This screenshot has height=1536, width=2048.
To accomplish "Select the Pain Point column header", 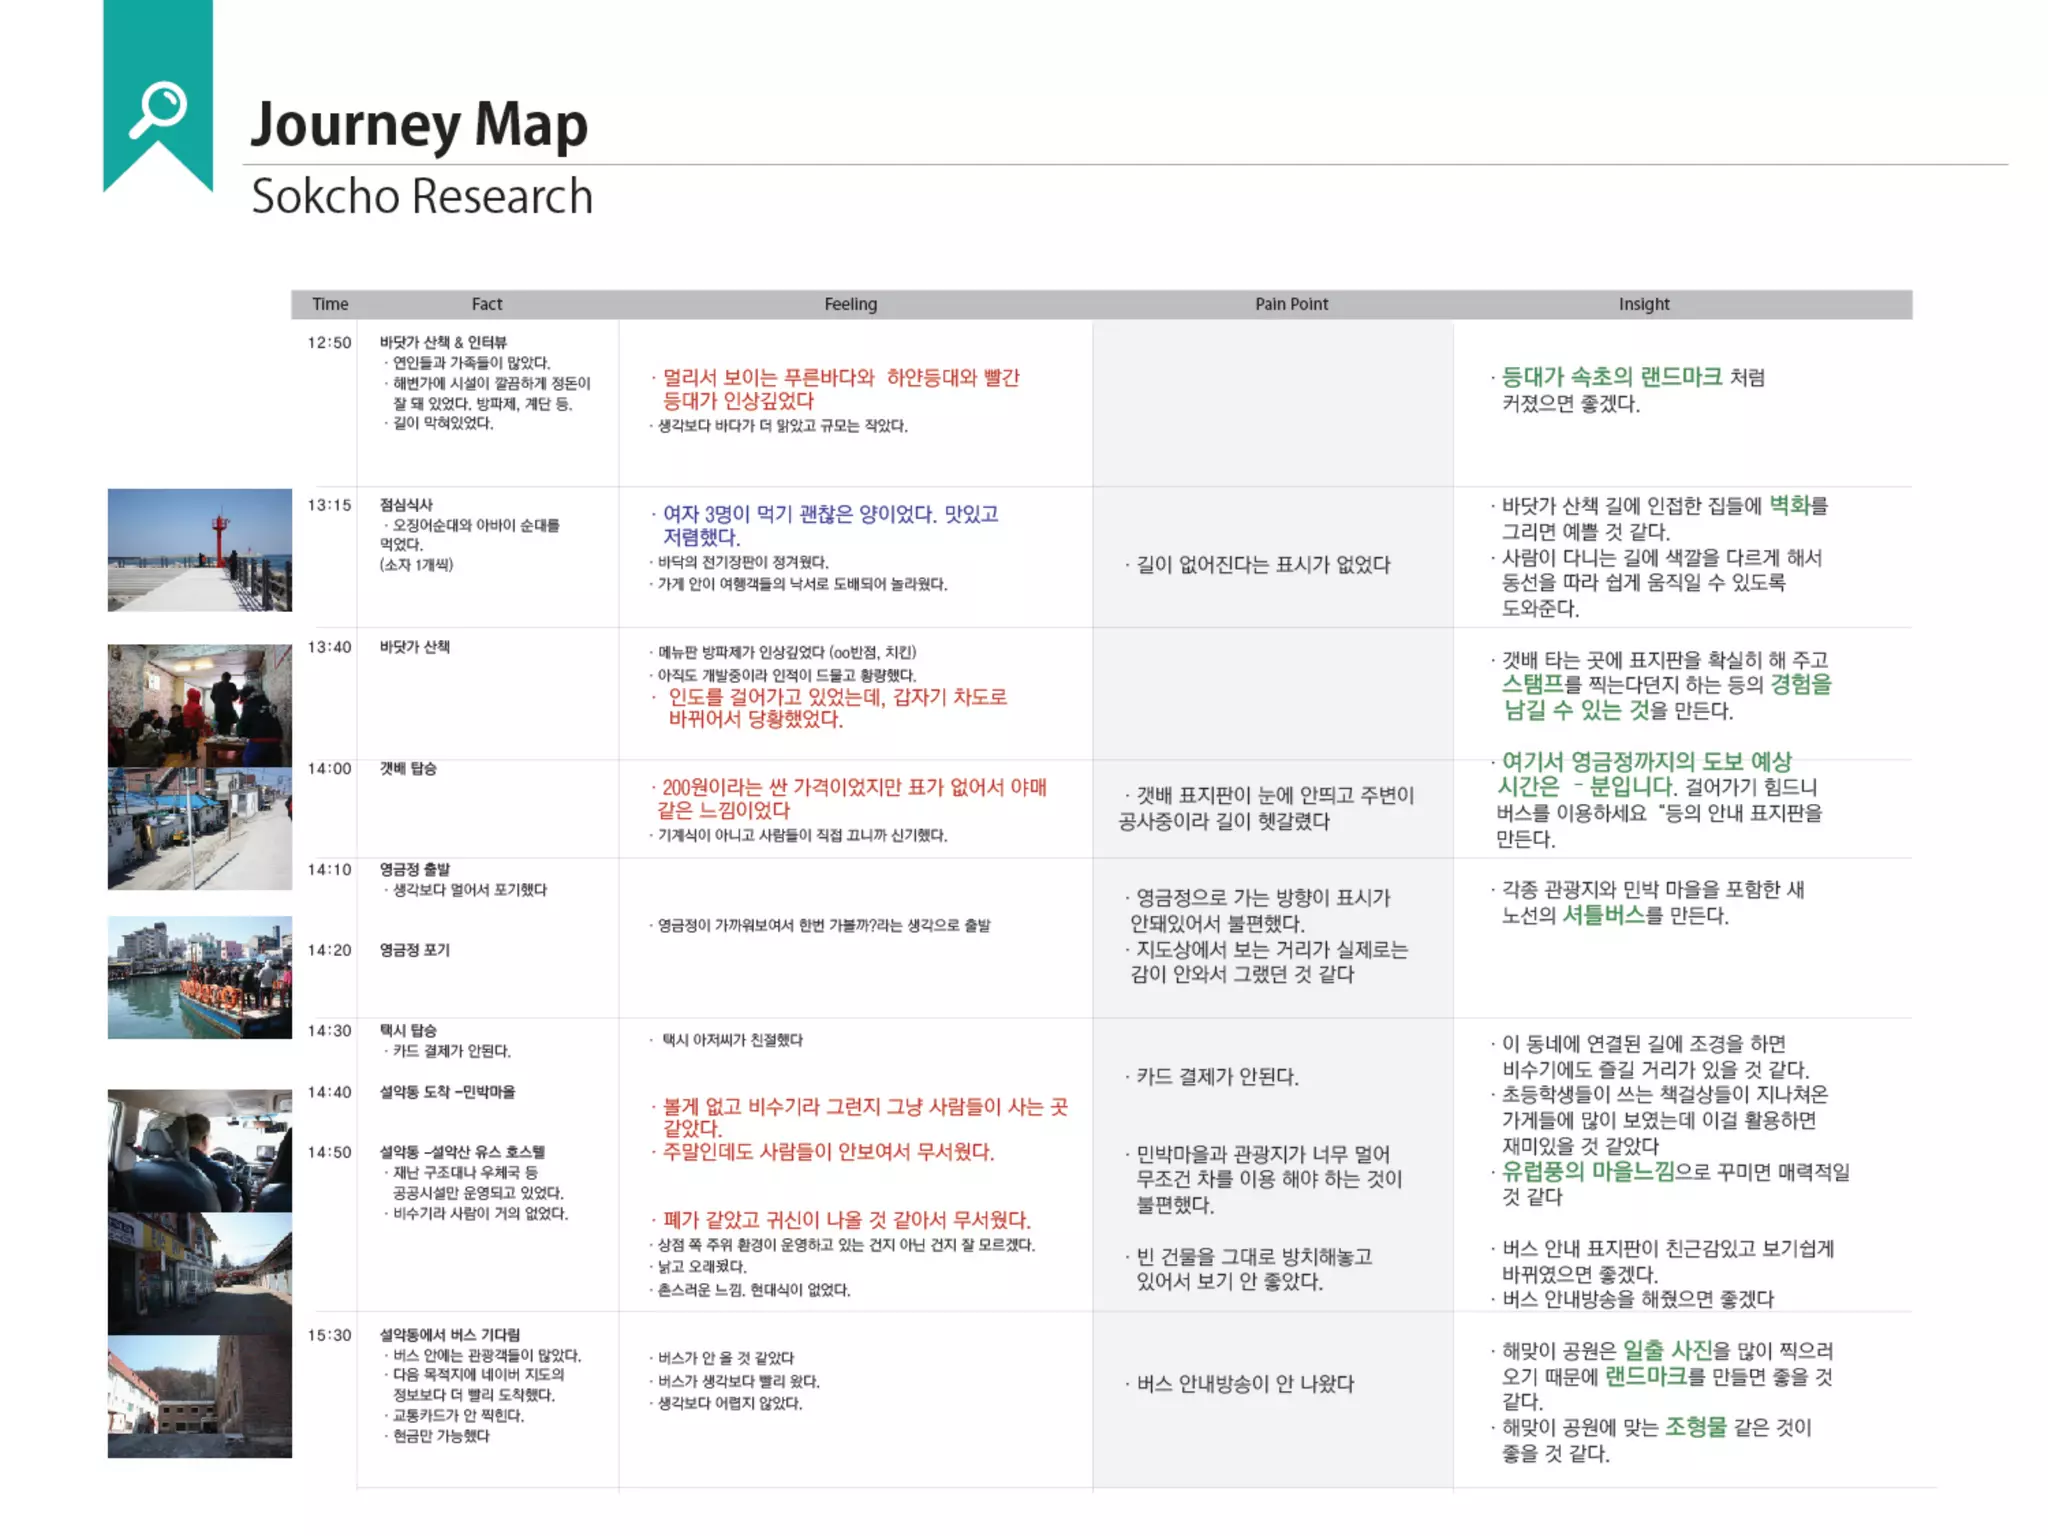I will coord(1291,304).
